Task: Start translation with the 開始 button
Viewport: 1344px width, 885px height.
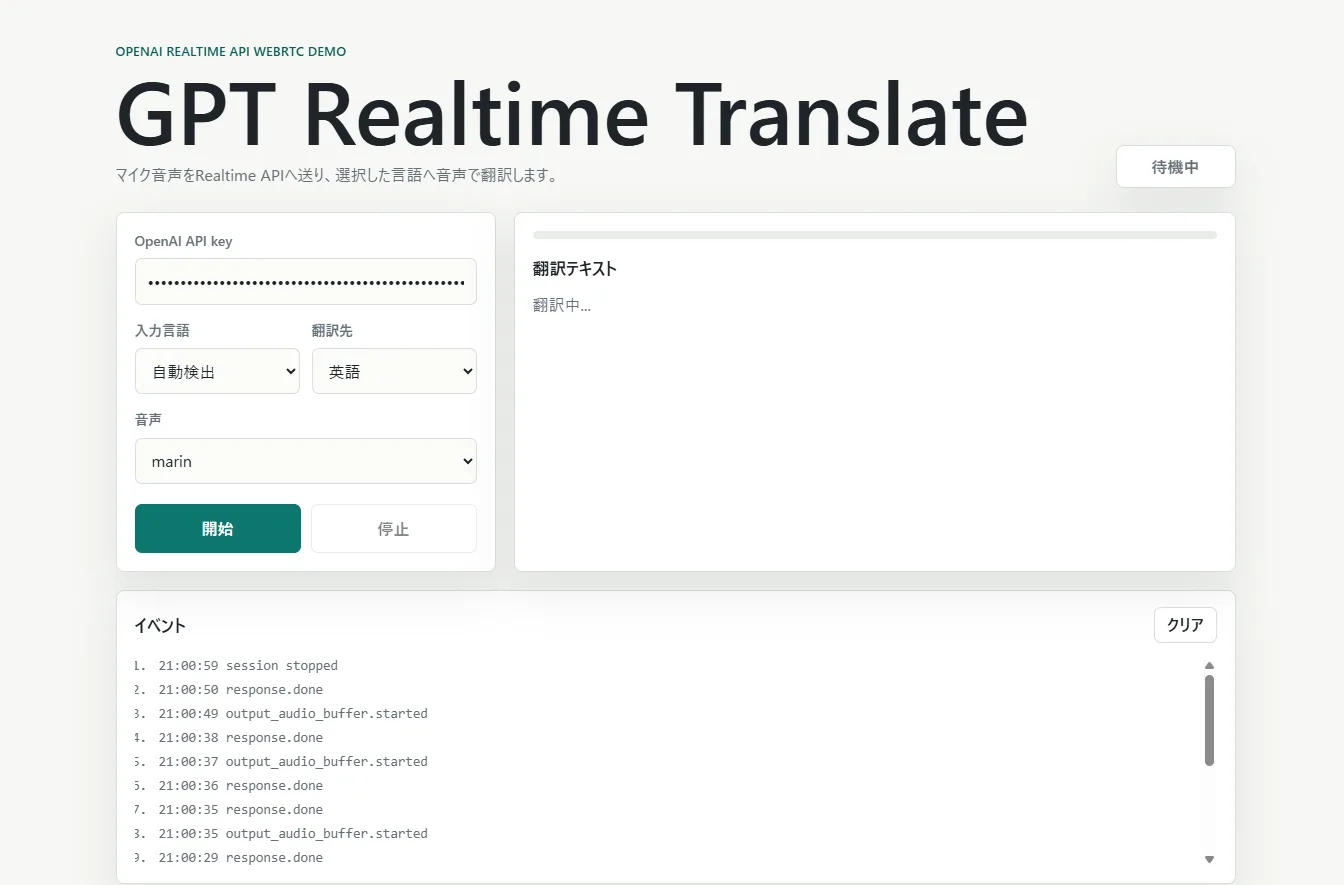Action: 218,529
